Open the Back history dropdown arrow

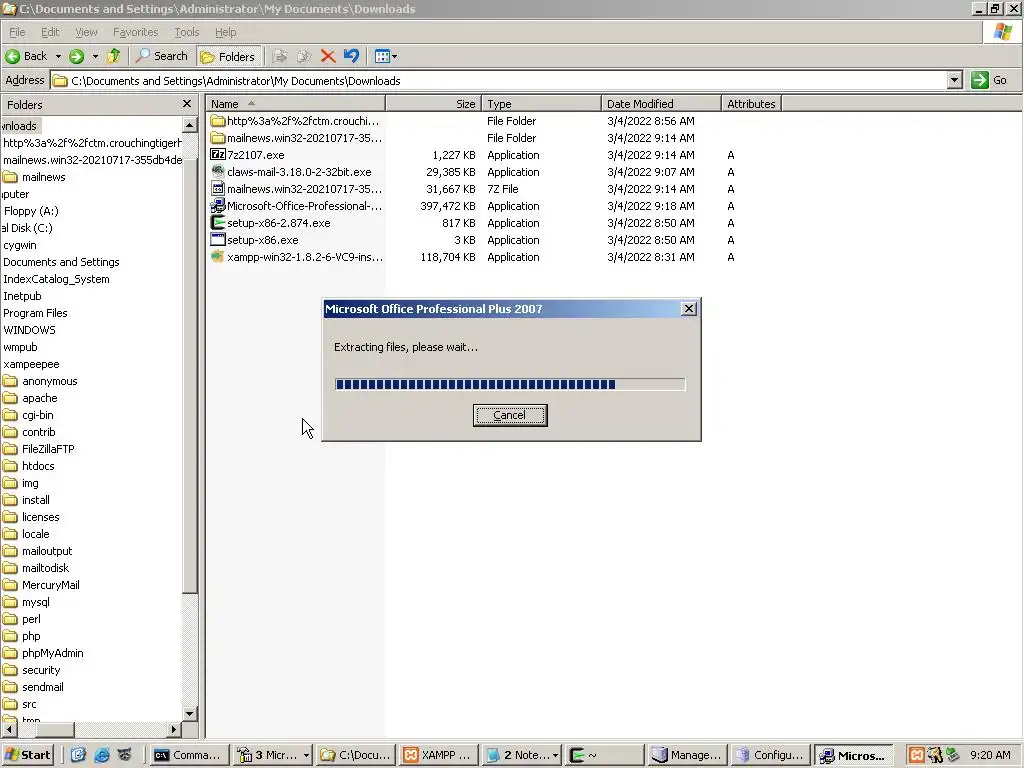click(x=58, y=56)
